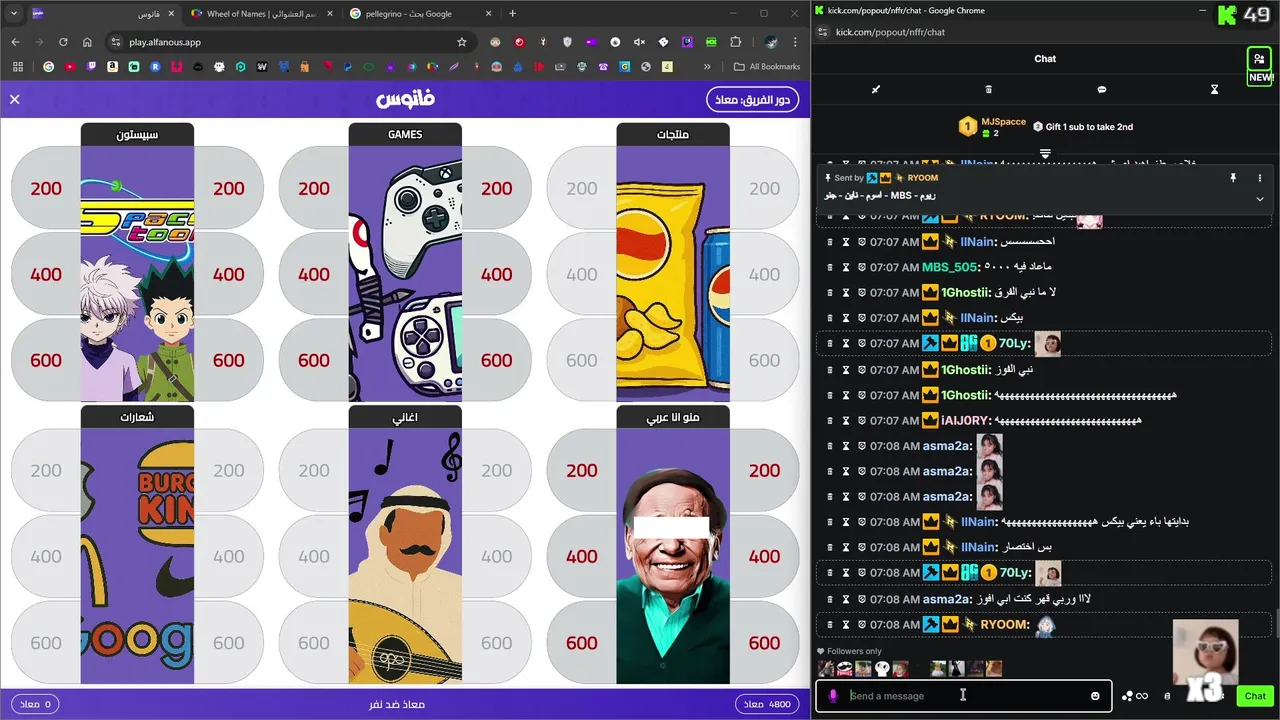Click username MBS_505 in chat
The image size is (1280, 720).
click(949, 267)
